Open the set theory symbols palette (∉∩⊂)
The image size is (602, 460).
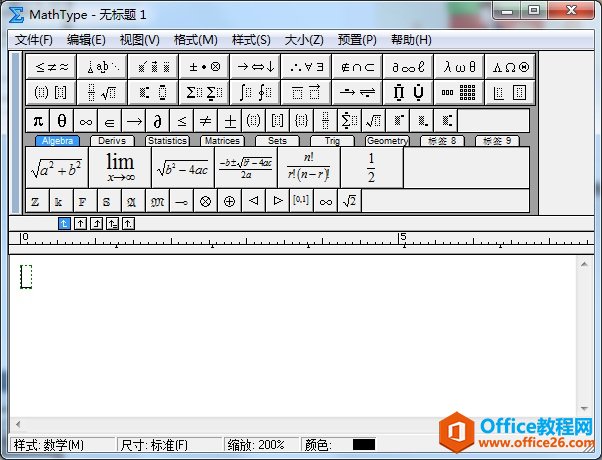click(x=357, y=67)
